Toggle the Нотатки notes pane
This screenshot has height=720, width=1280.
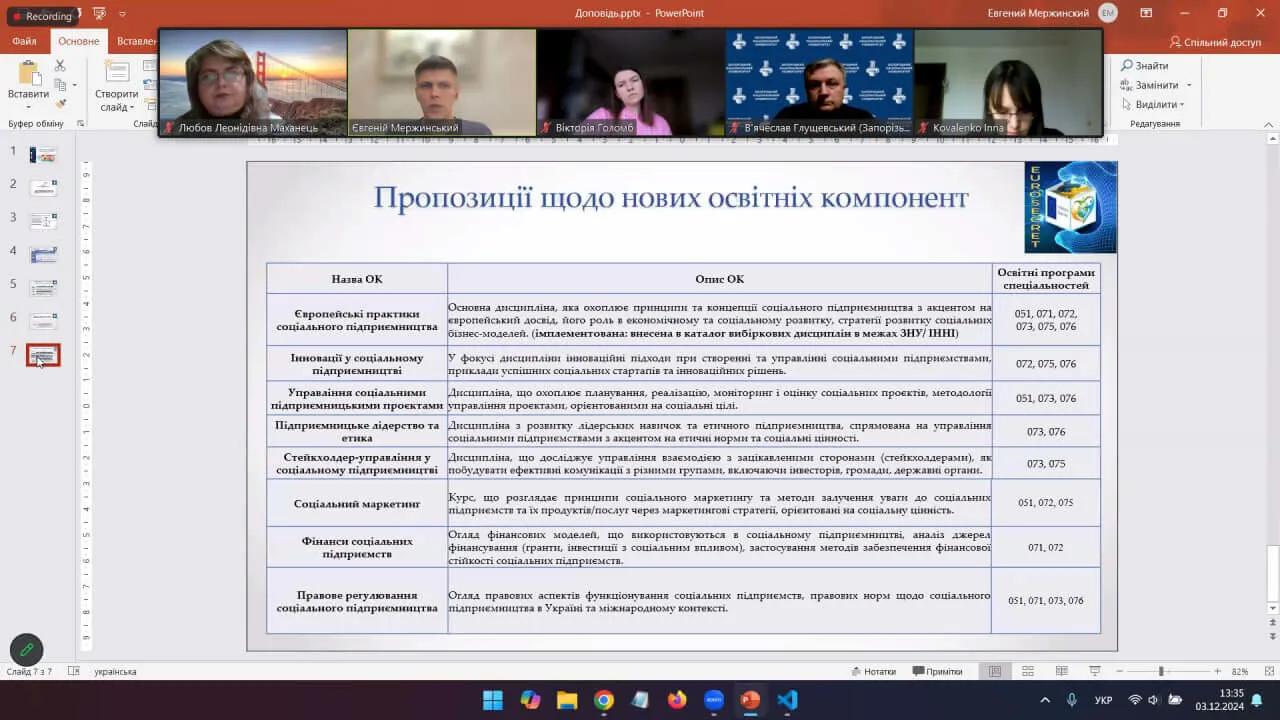pos(873,671)
